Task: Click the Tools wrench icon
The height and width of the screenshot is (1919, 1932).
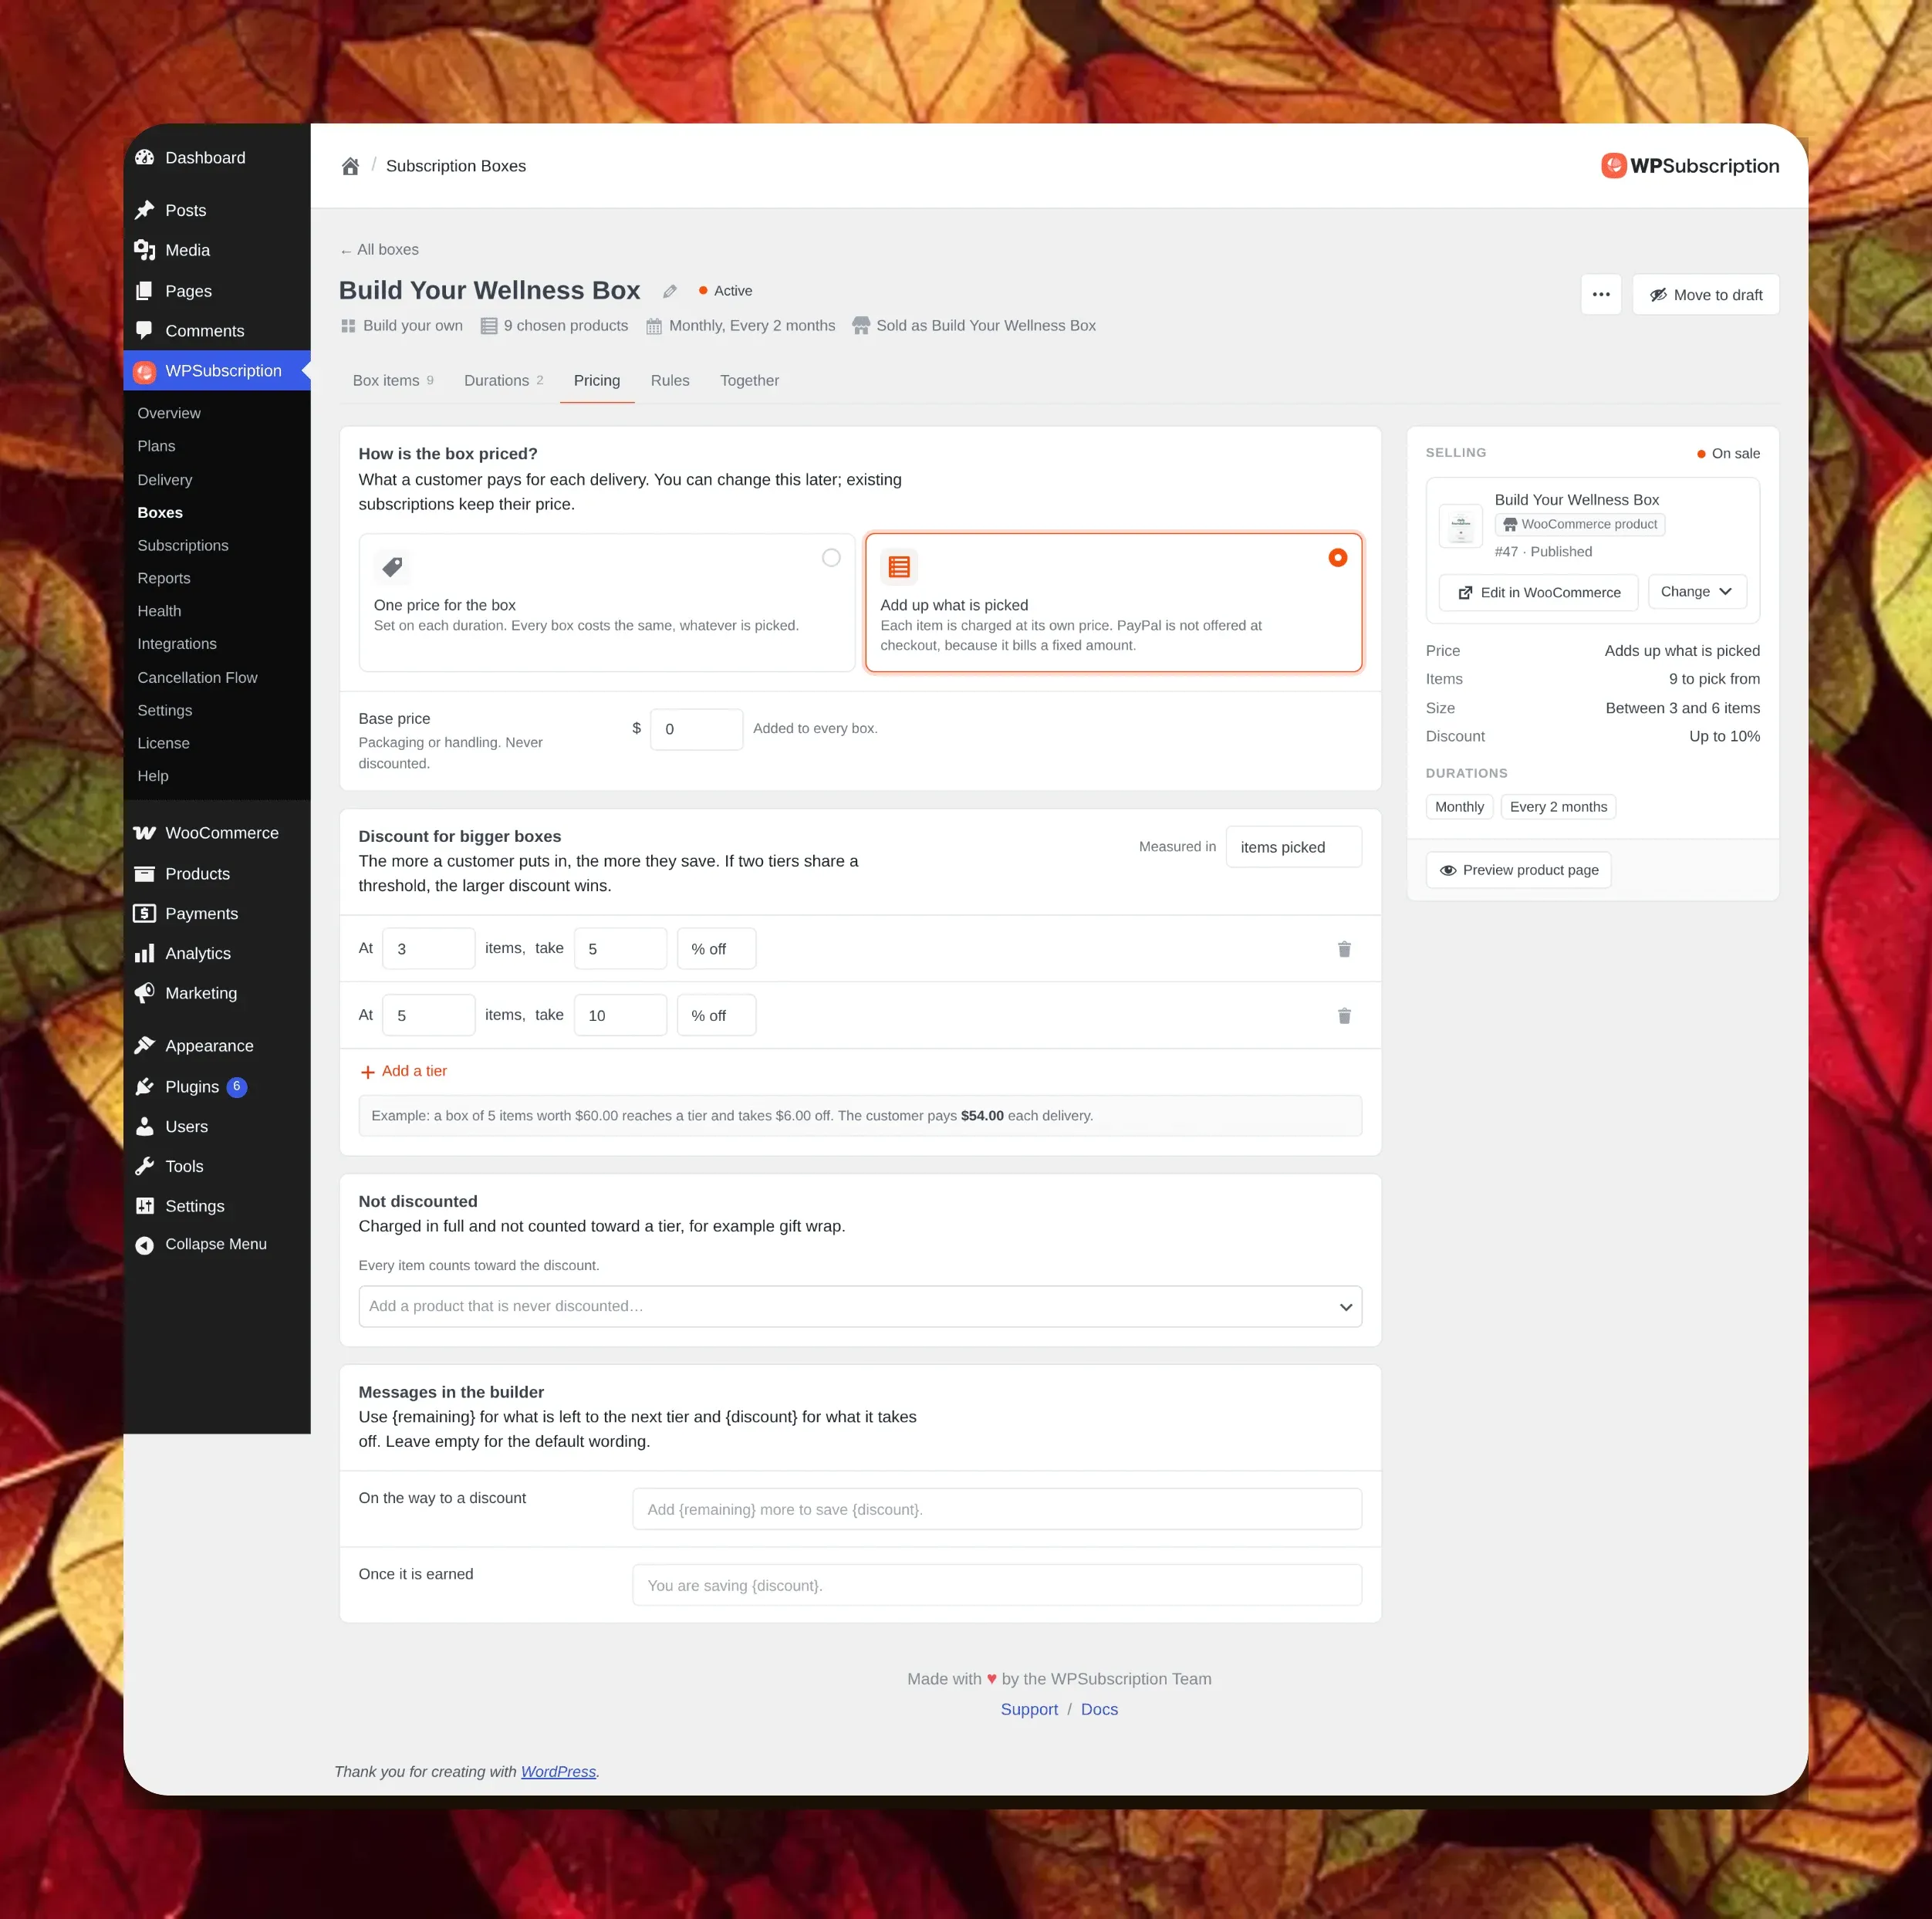Action: [145, 1166]
